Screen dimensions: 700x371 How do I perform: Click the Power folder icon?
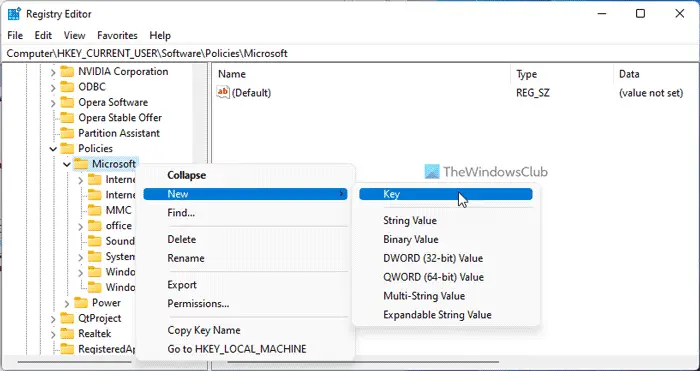(x=81, y=303)
